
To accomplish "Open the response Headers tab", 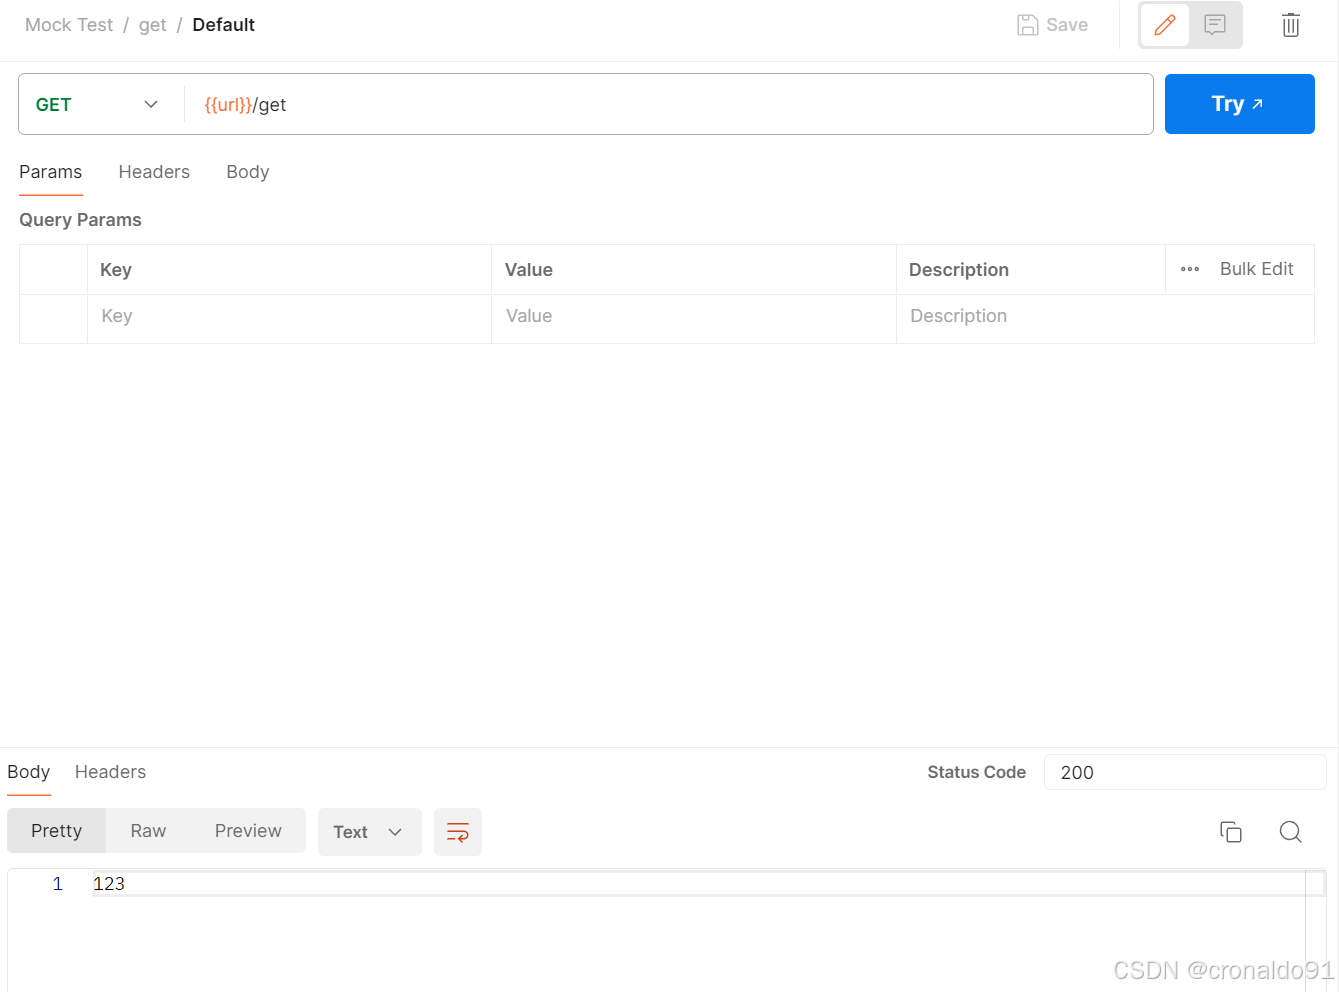I will pyautogui.click(x=110, y=772).
